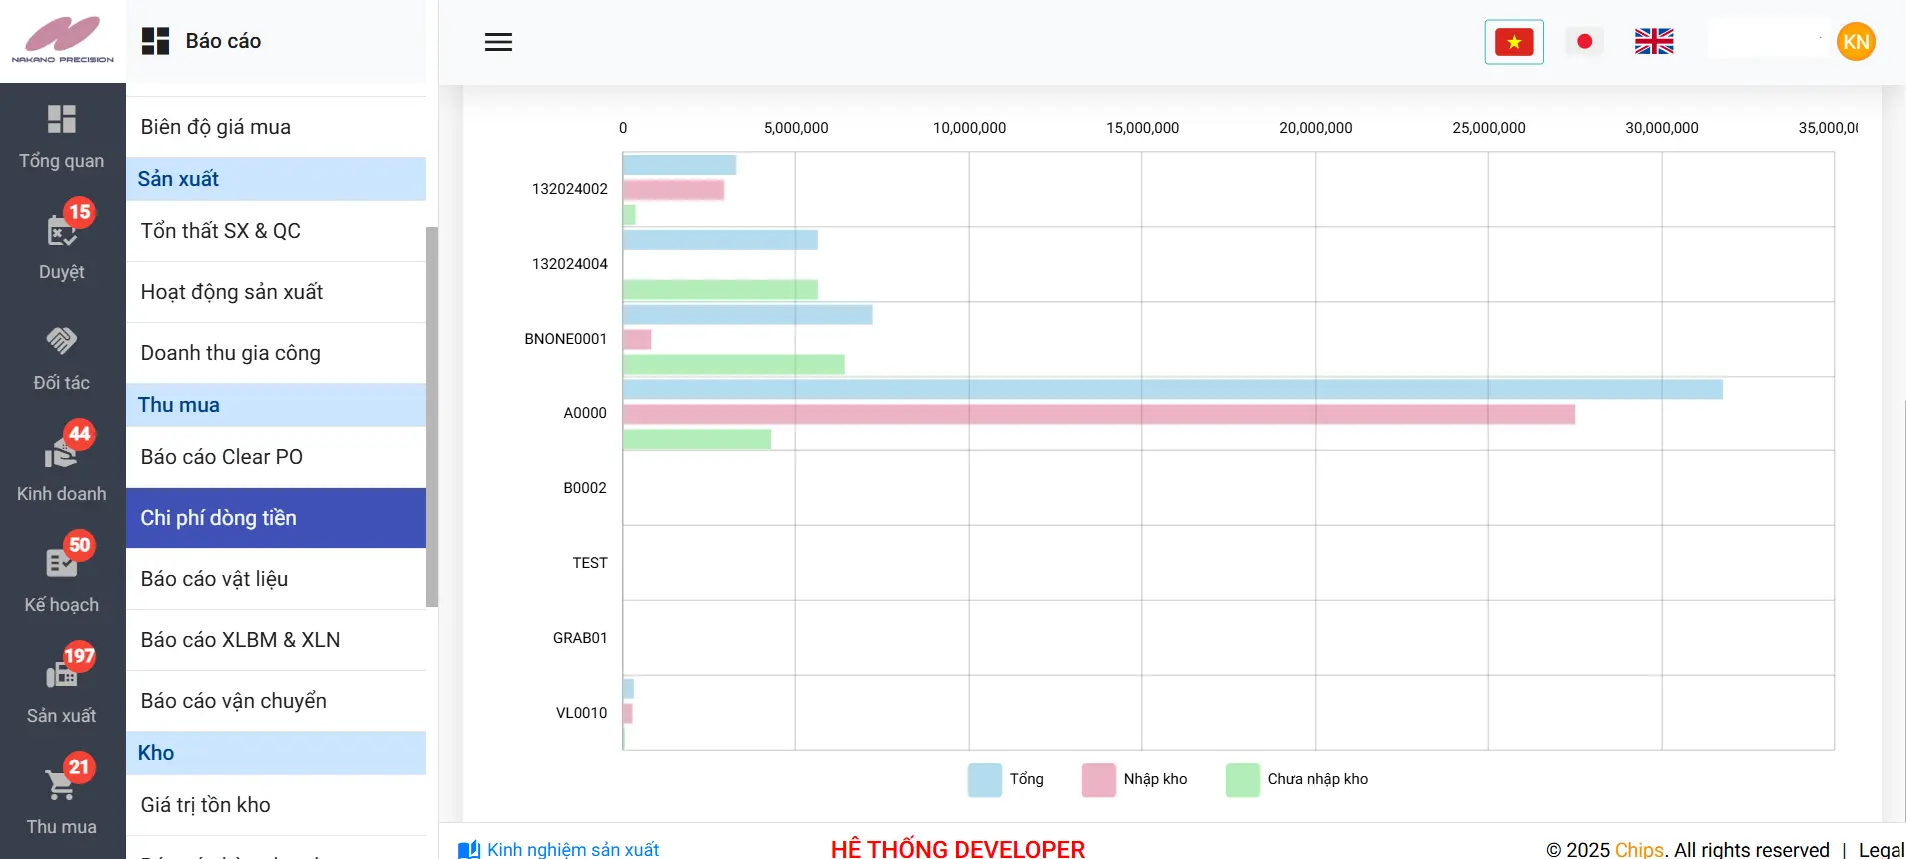This screenshot has height=859, width=1906.
Task: Open the Kinh nghiệm sản xuất link
Action: tap(572, 849)
